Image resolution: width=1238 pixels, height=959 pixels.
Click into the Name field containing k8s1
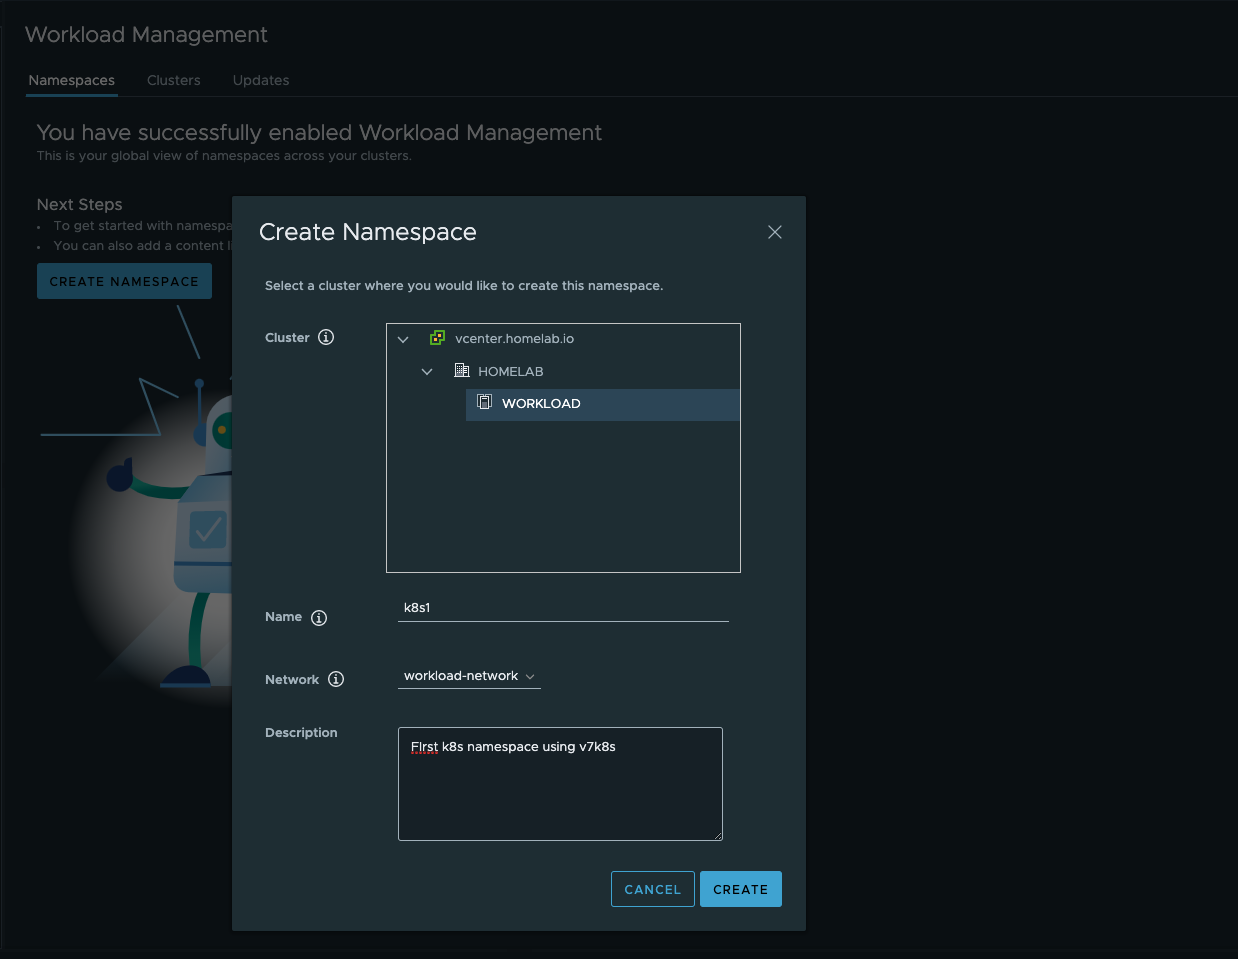coord(562,608)
